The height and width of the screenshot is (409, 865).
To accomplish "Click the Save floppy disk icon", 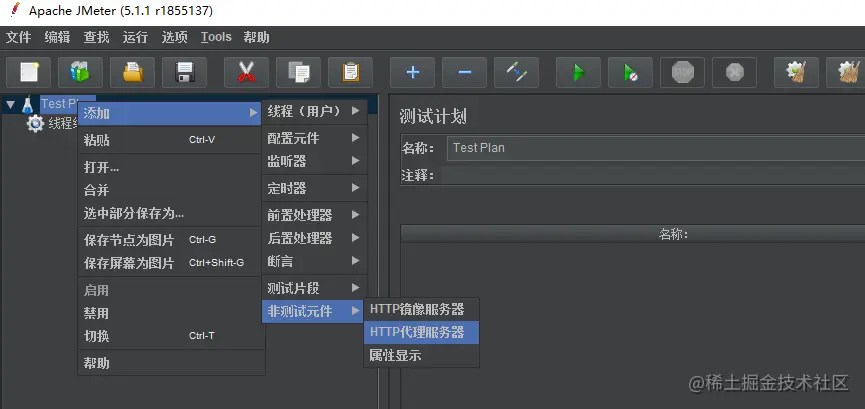I will tap(184, 72).
